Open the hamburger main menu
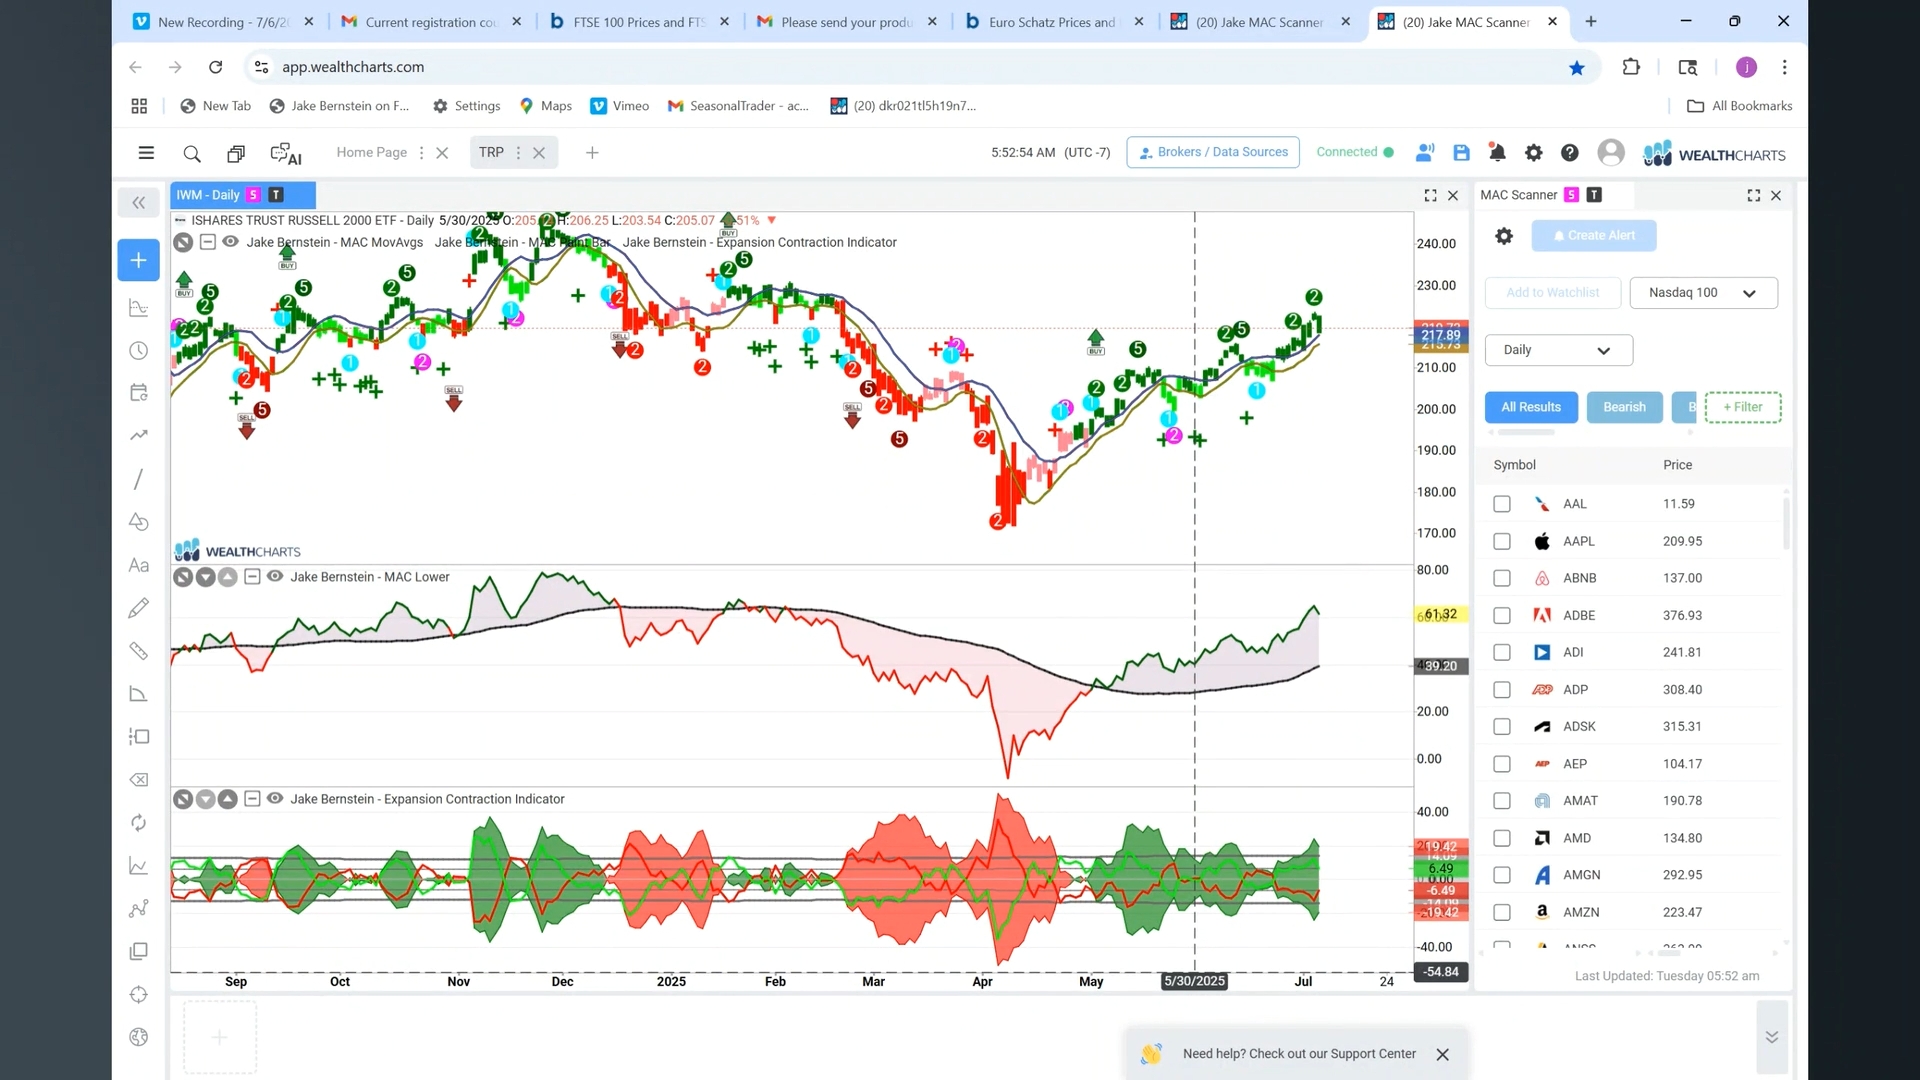The width and height of the screenshot is (1920, 1080). [x=146, y=153]
